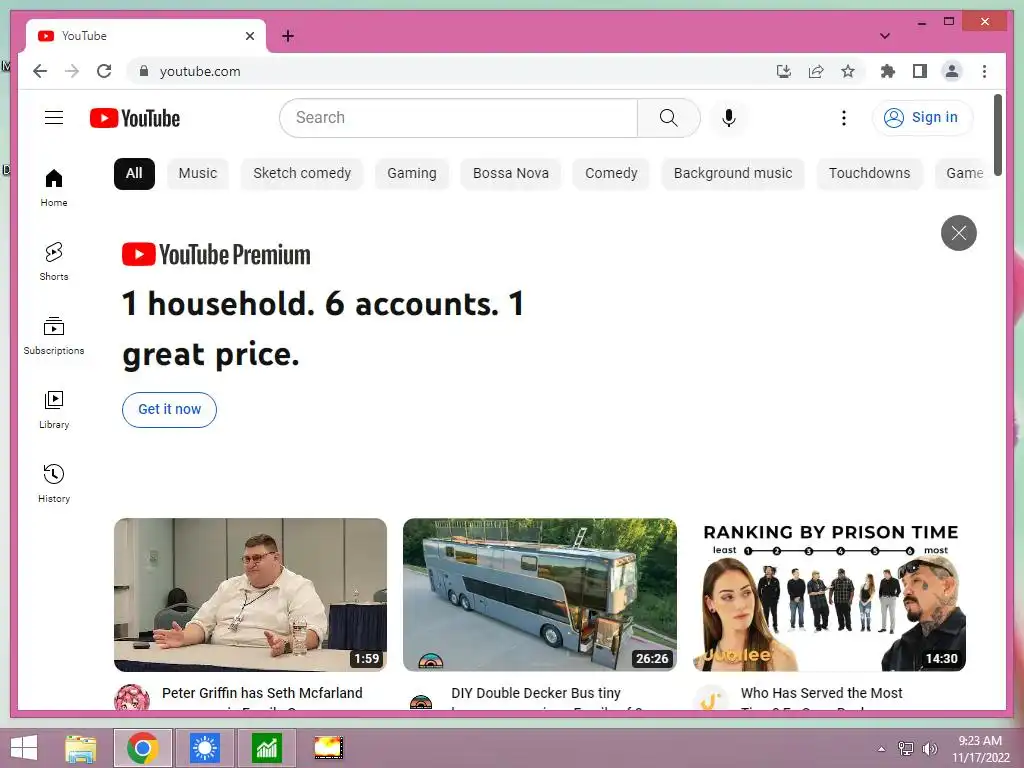
Task: Open Chrome extensions puzzle icon
Action: coord(888,71)
